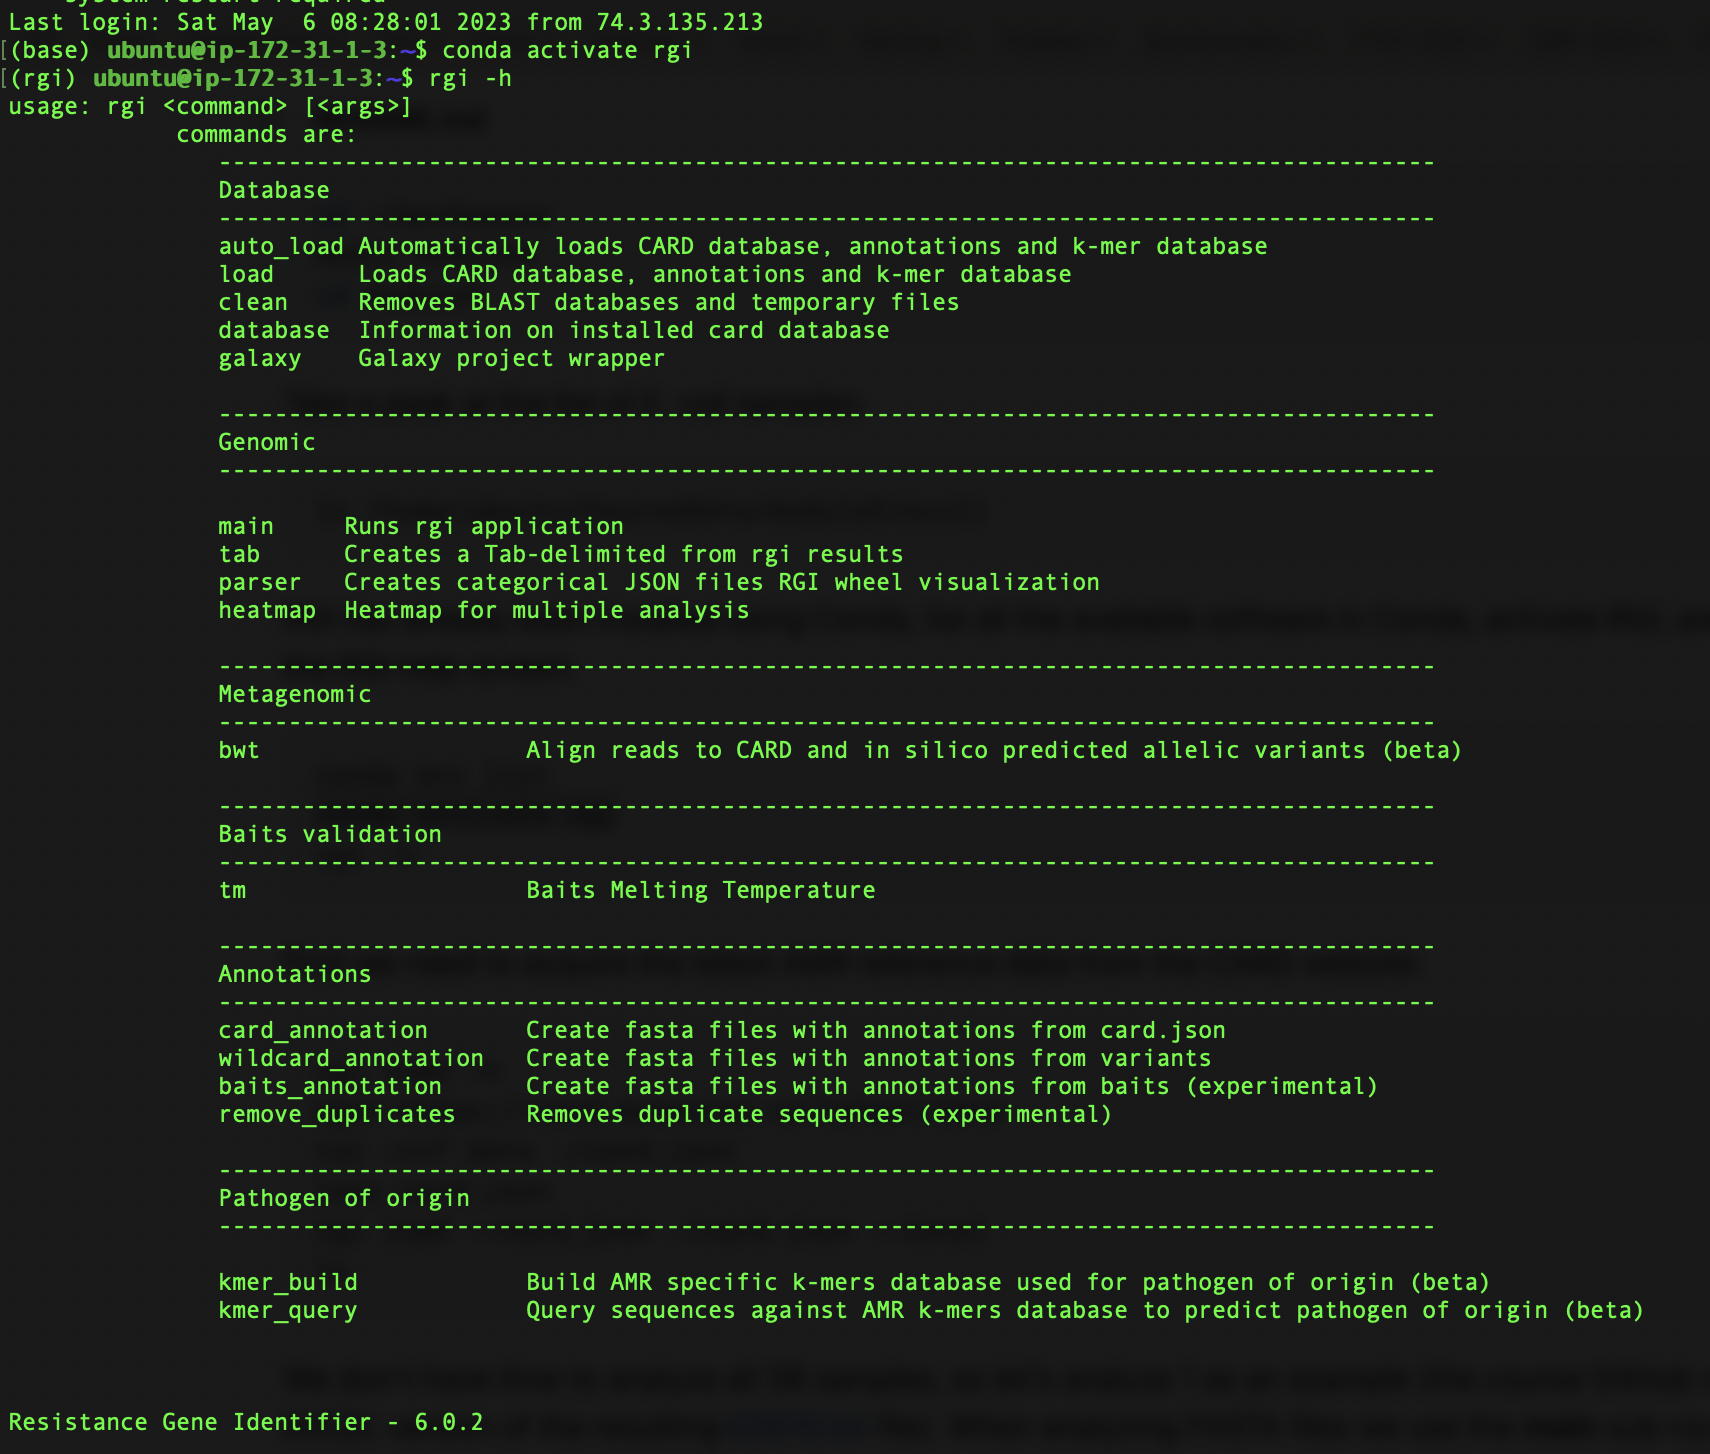1710x1454 pixels.
Task: Click 'Resistance Gene Identifier - 6.0.2' version line
Action: pos(246,1422)
